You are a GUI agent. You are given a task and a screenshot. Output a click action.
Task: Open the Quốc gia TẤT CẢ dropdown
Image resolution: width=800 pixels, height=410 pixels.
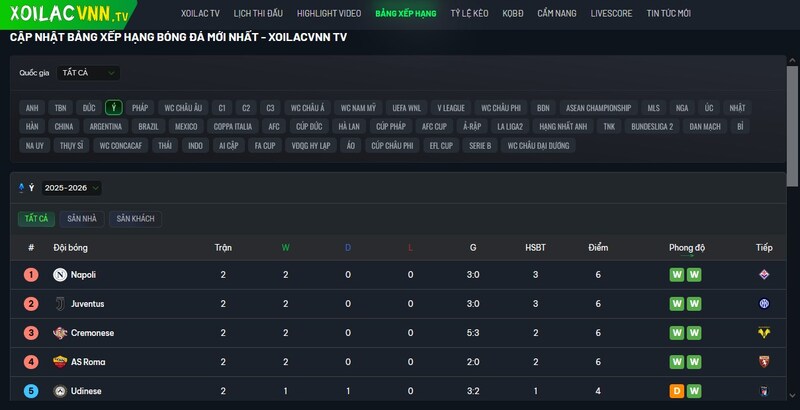(x=88, y=73)
